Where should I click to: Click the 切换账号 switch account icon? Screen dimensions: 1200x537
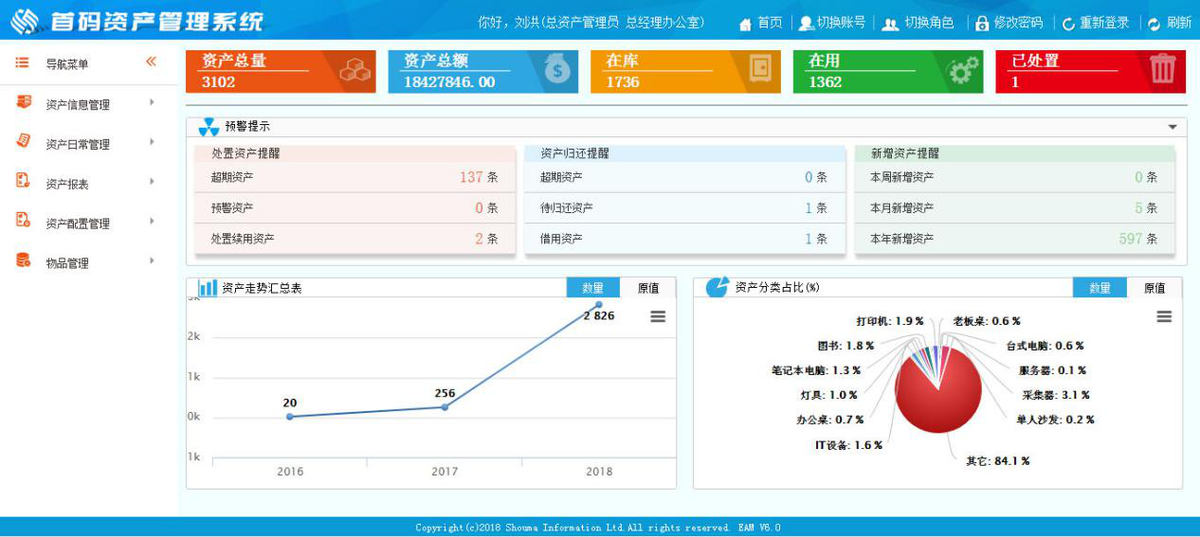tap(806, 23)
